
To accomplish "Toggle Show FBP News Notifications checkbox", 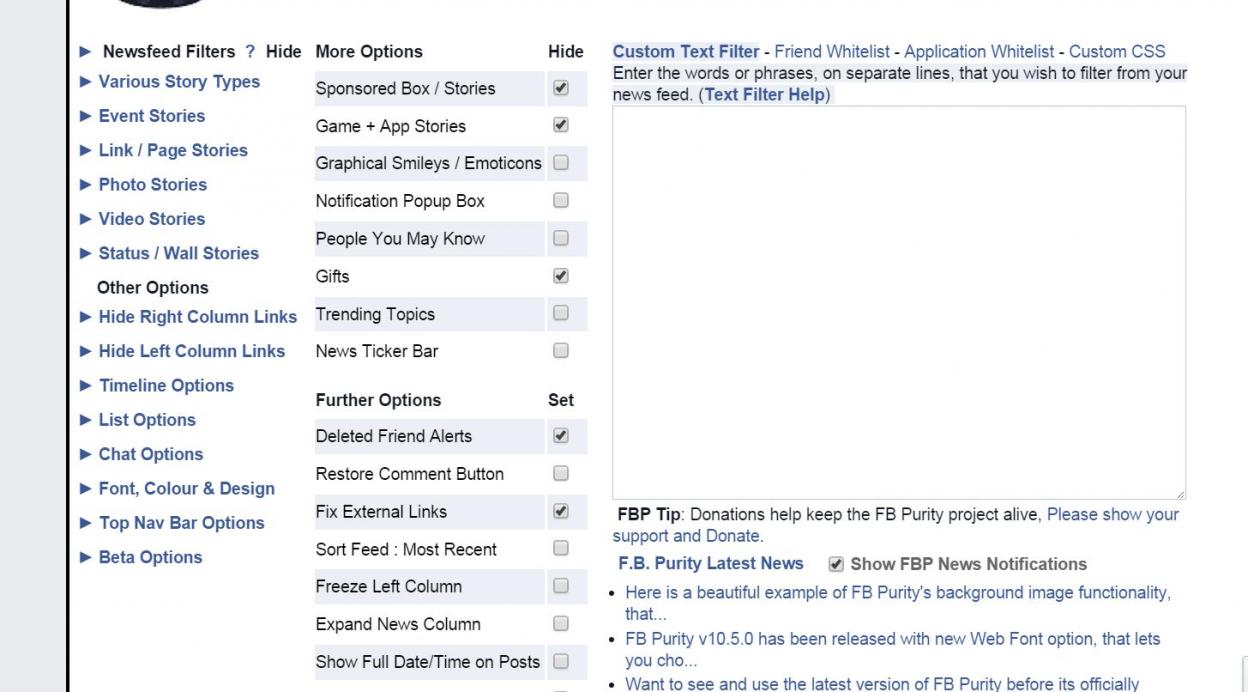I will click(x=836, y=564).
